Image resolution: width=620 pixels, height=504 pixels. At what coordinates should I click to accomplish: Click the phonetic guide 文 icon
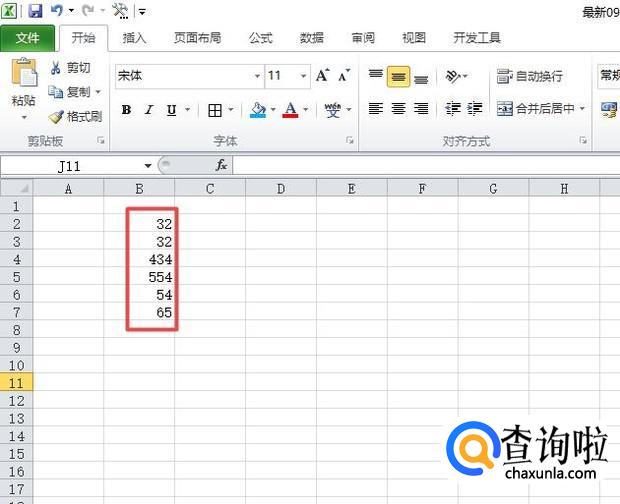point(333,110)
